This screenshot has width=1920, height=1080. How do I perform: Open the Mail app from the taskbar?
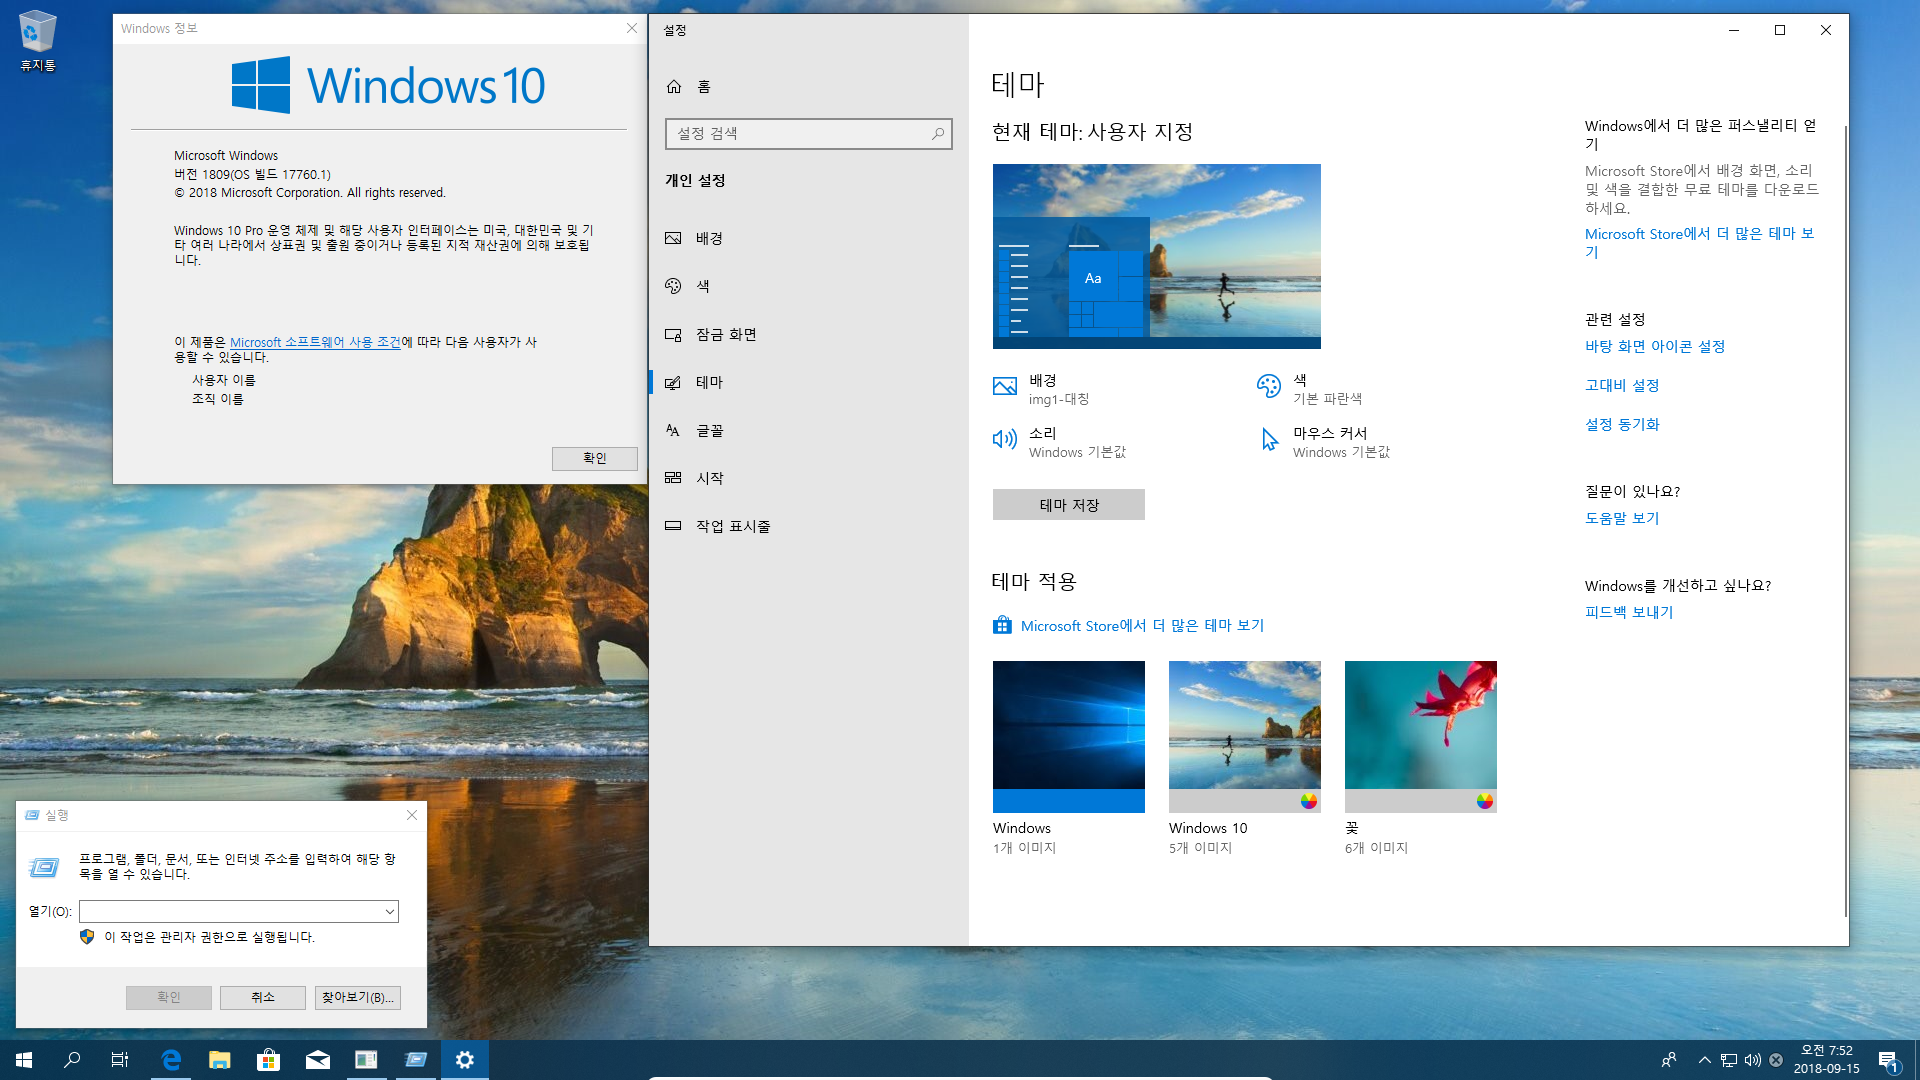[318, 1060]
